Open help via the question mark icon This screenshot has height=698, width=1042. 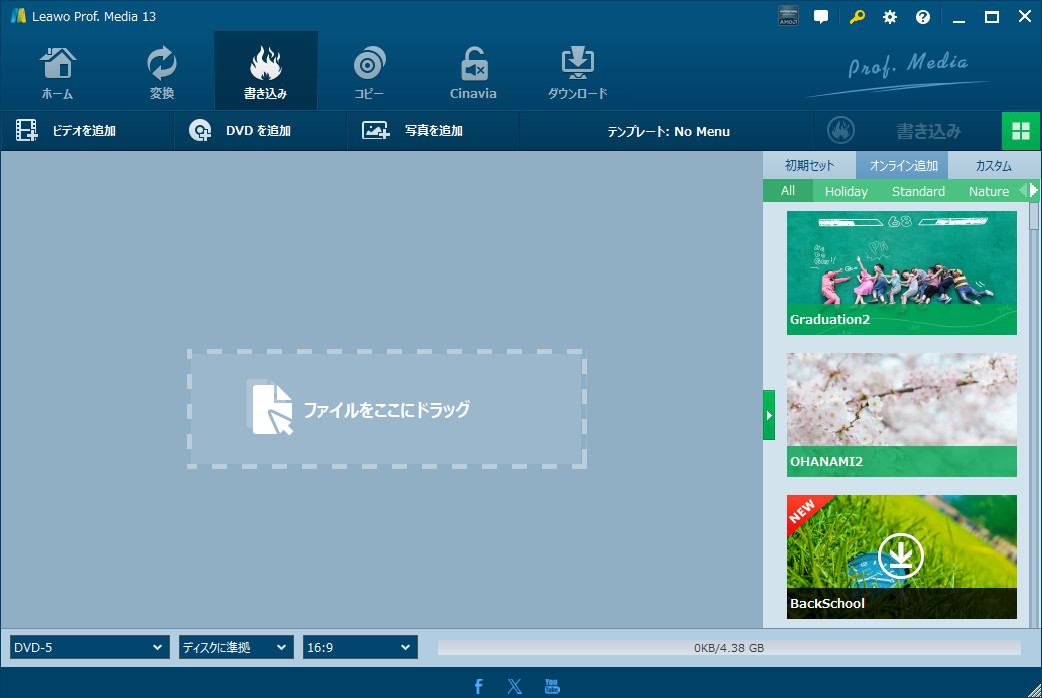923,17
